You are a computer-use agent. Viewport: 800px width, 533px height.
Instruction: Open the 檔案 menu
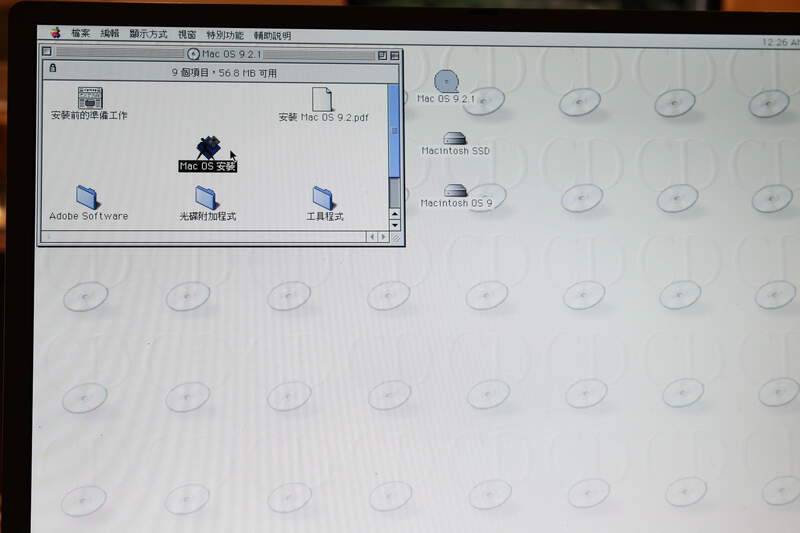(81, 34)
